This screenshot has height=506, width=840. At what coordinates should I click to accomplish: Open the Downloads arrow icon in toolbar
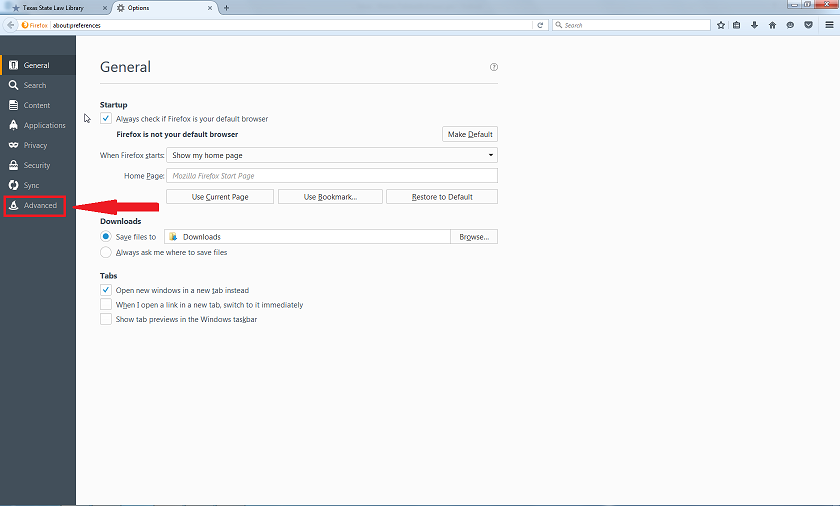click(x=754, y=25)
